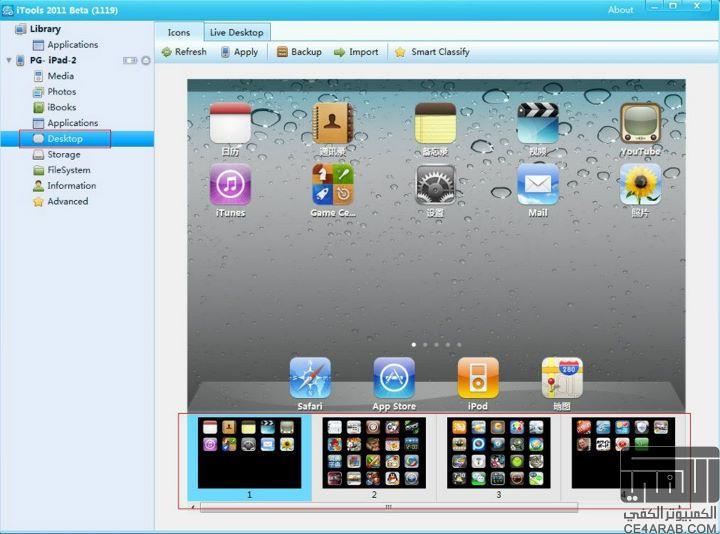This screenshot has width=720, height=534.
Task: Switch to the Icons tab
Action: point(179,33)
